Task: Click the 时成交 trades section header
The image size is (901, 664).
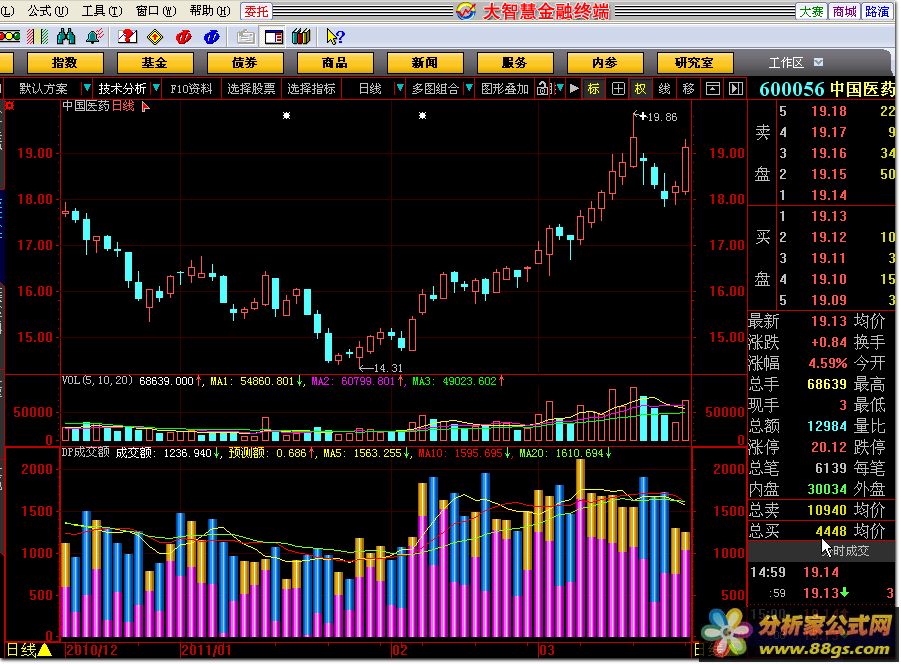Action: click(x=848, y=551)
